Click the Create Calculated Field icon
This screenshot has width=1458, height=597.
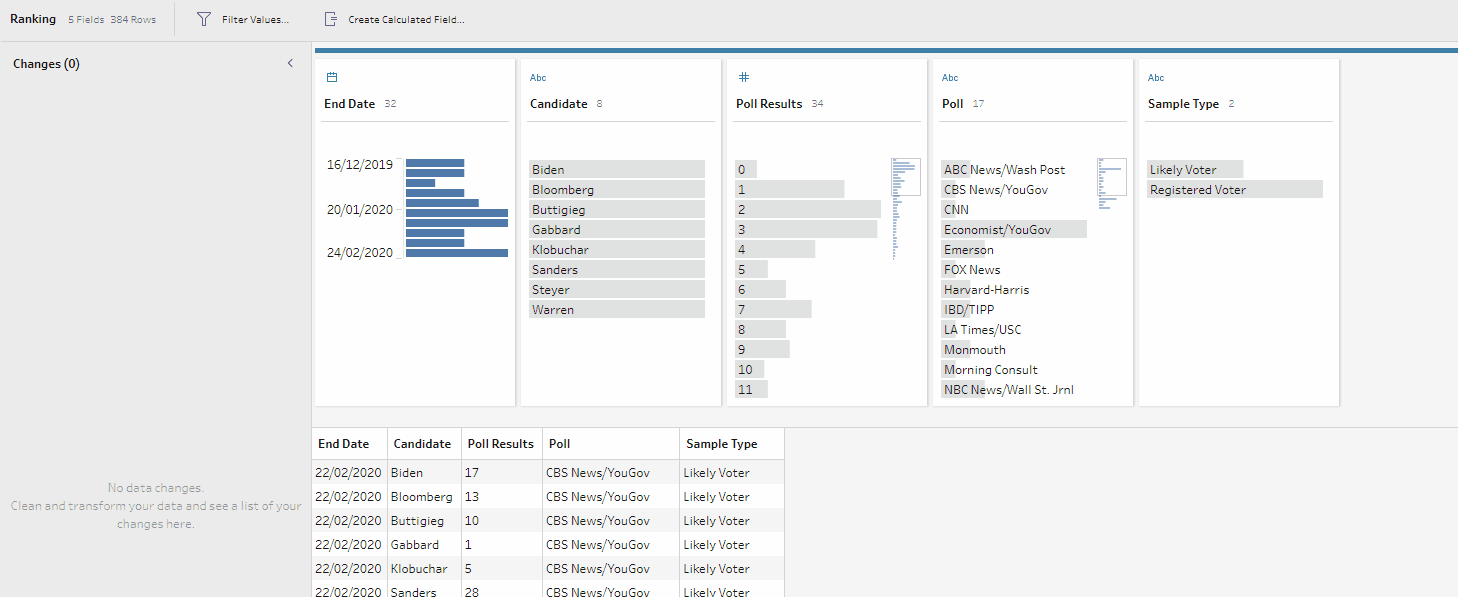[x=331, y=19]
